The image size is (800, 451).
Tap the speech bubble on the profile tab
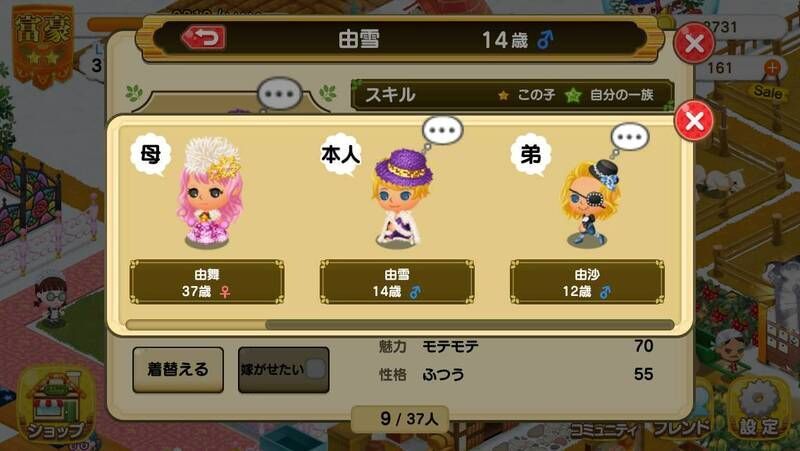click(x=279, y=93)
